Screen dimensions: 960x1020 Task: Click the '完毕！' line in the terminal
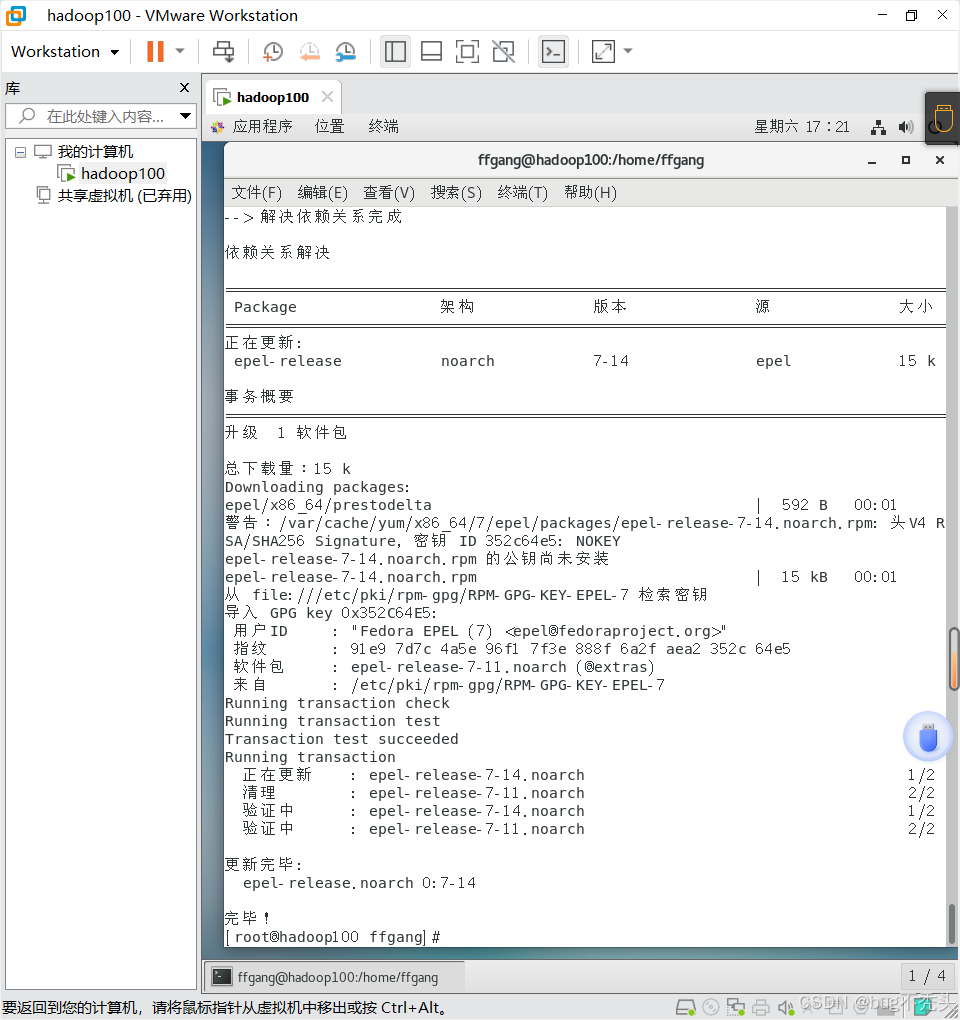pos(247,918)
